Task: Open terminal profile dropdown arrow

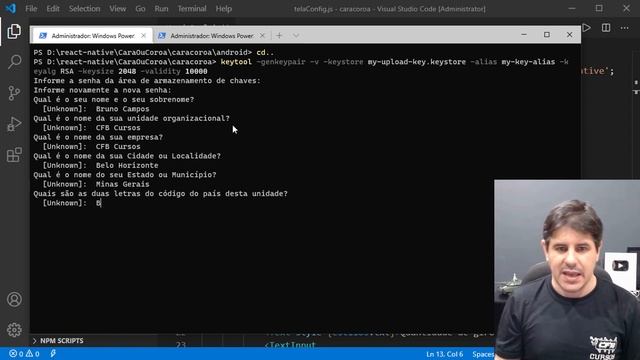Action: tap(296, 36)
